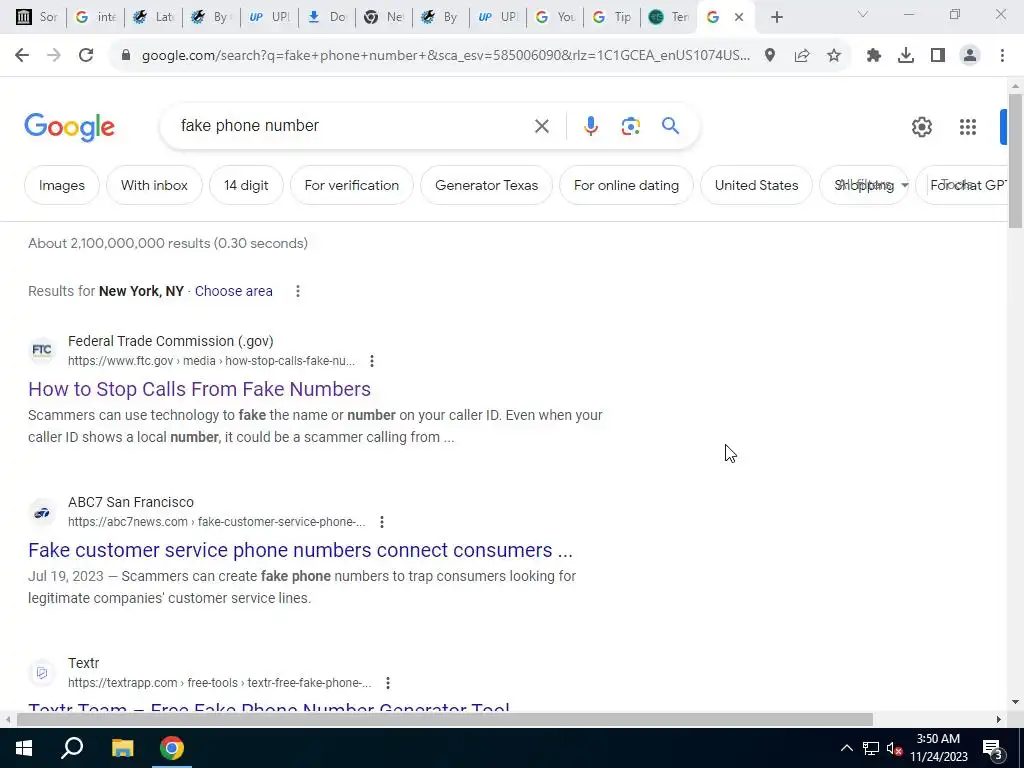
Task: Open the Chrome profile avatar
Action: [x=970, y=56]
